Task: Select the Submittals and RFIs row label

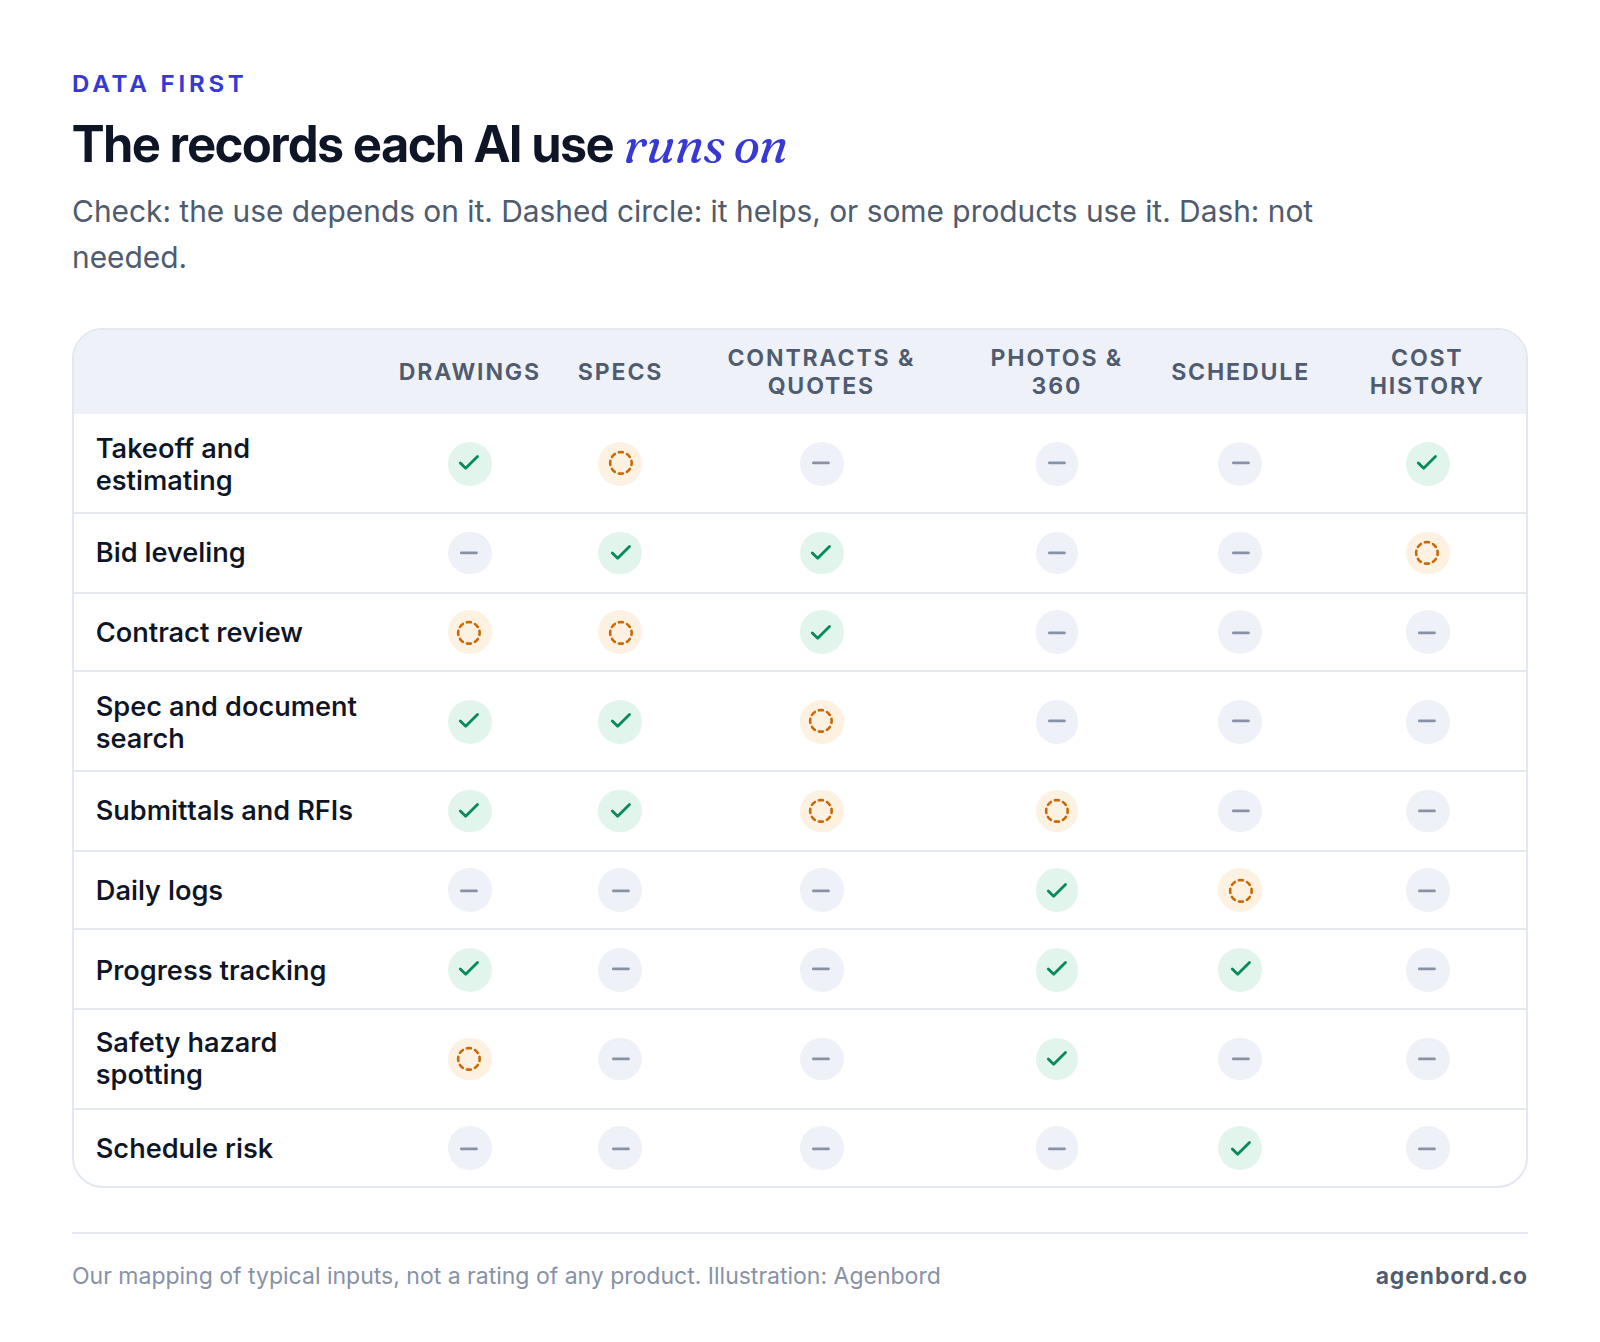Action: (x=224, y=811)
